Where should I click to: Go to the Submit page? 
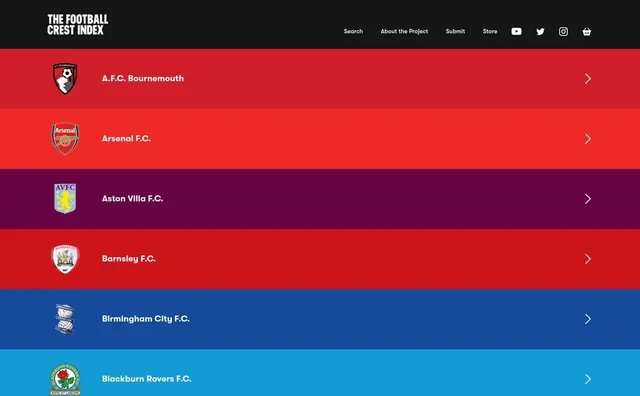pyautogui.click(x=455, y=31)
